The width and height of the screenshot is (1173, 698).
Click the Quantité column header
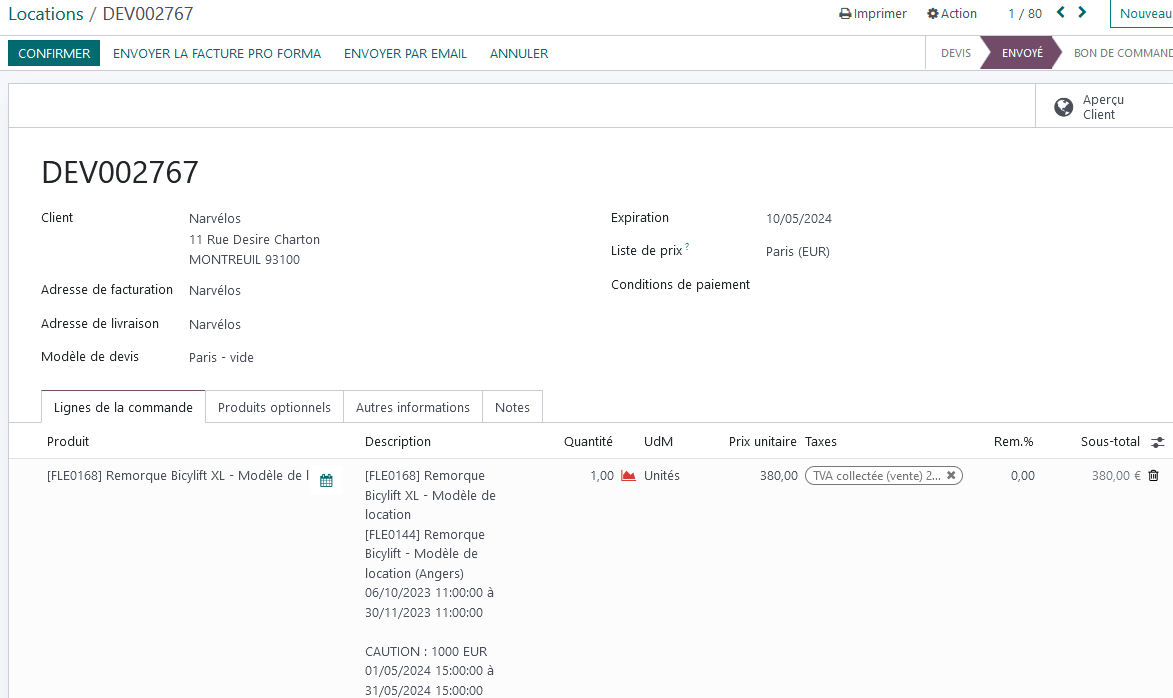click(x=588, y=441)
